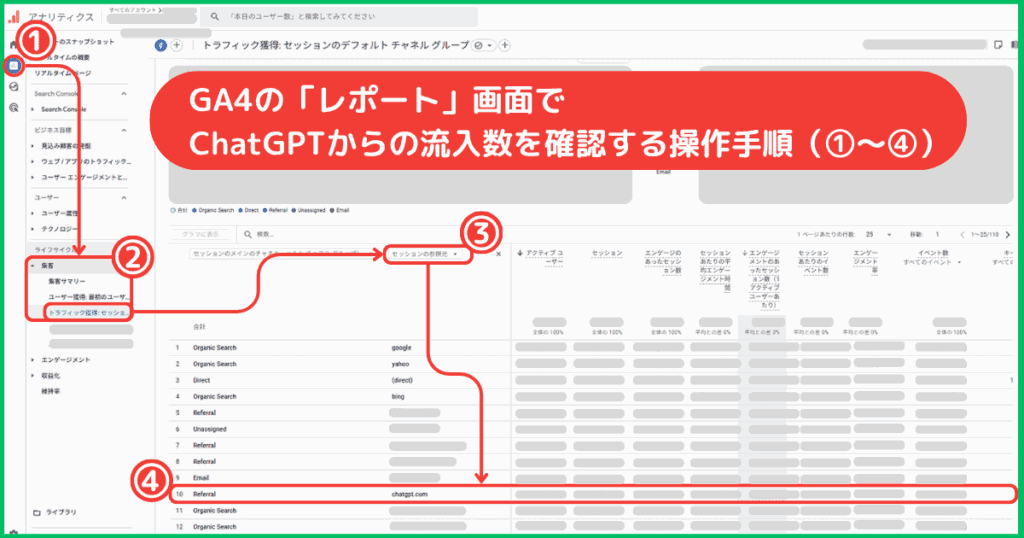Open 維持率 report in the sidebar
This screenshot has width=1024, height=538.
click(51, 391)
